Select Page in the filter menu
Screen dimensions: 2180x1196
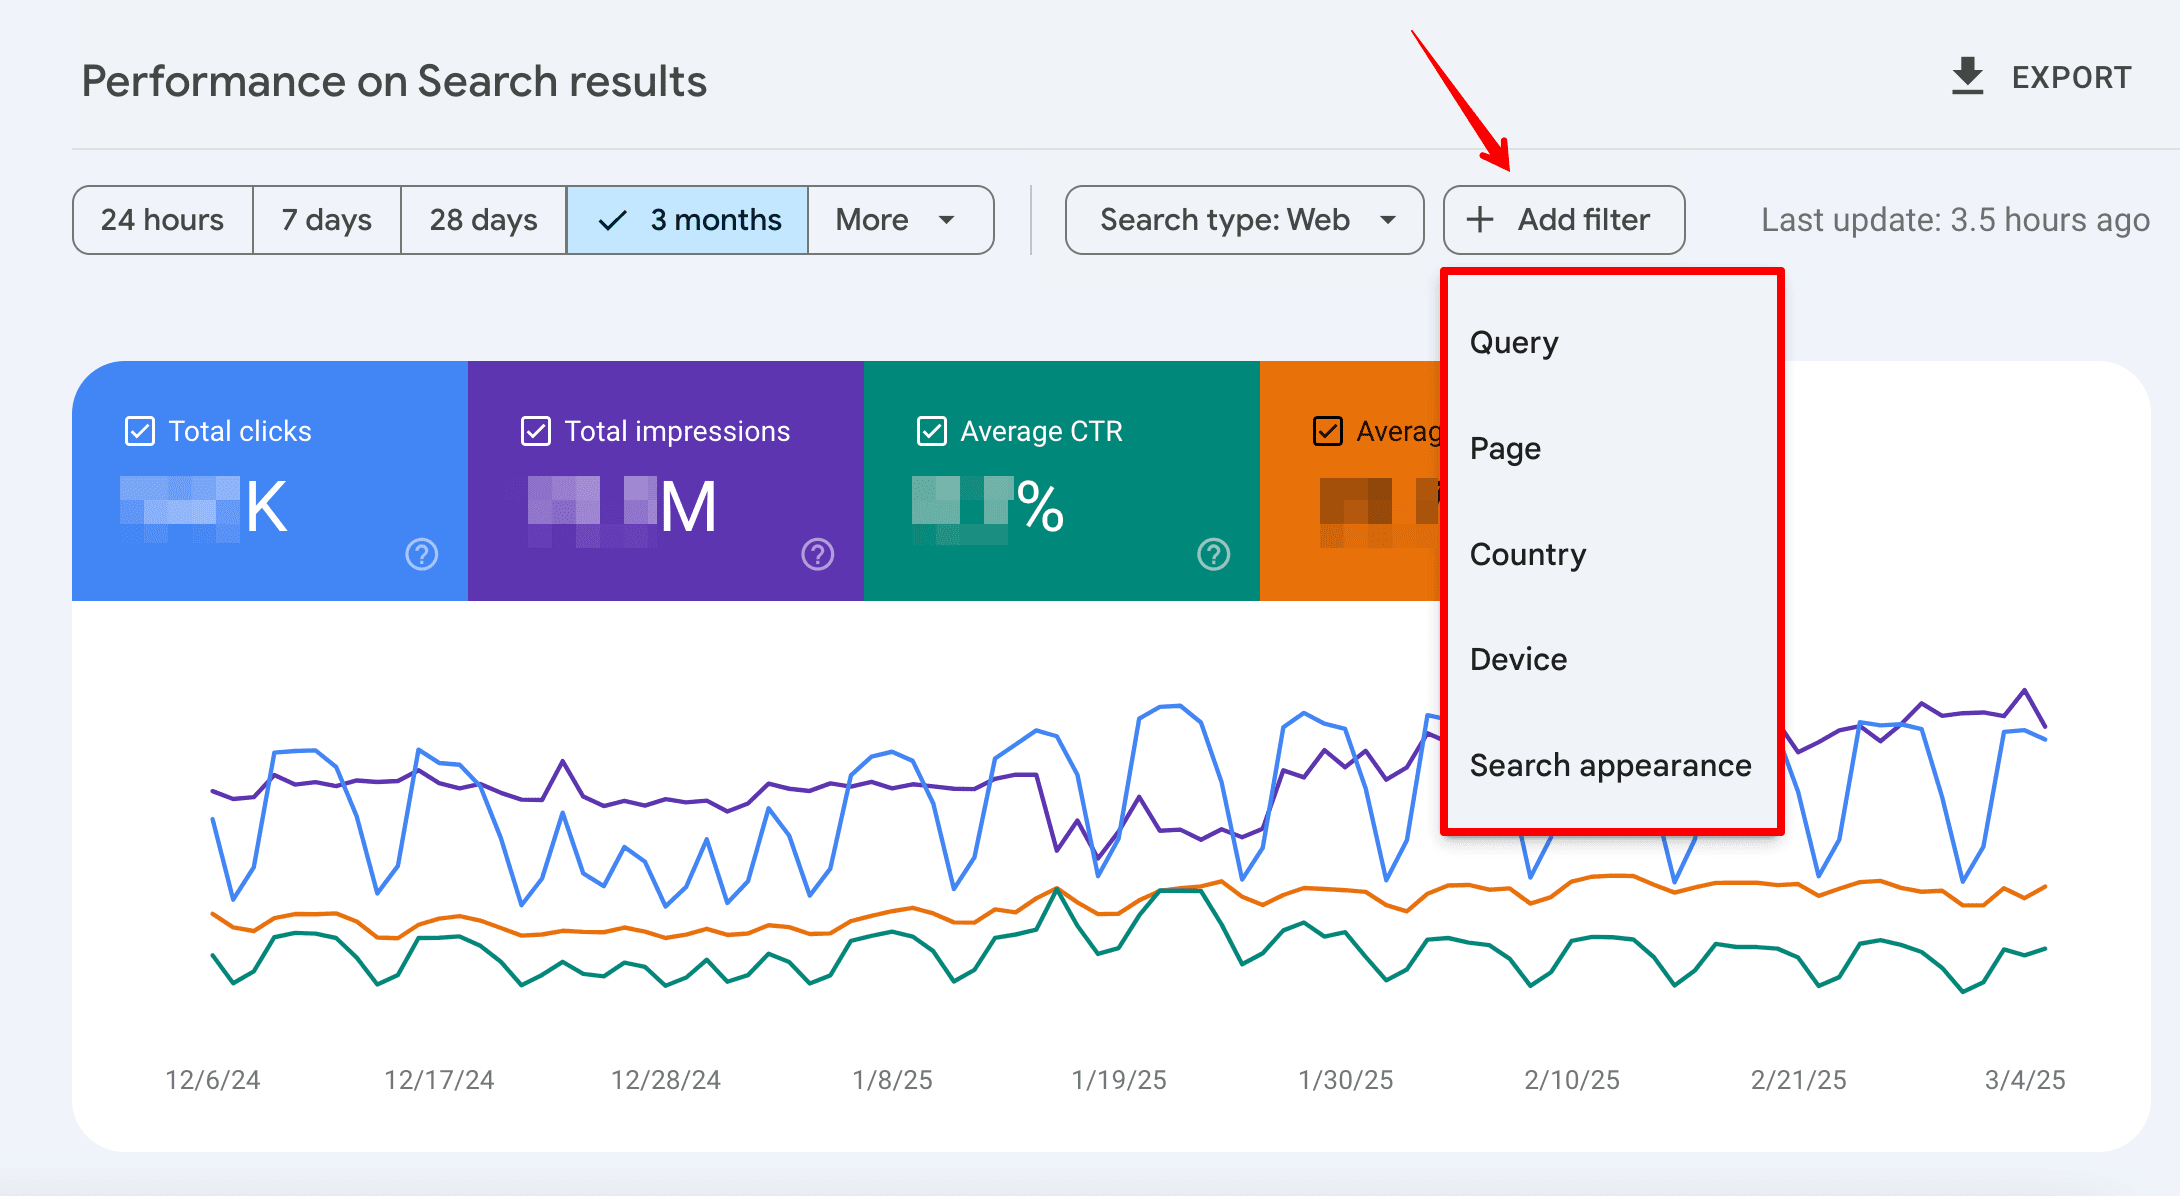click(1505, 449)
